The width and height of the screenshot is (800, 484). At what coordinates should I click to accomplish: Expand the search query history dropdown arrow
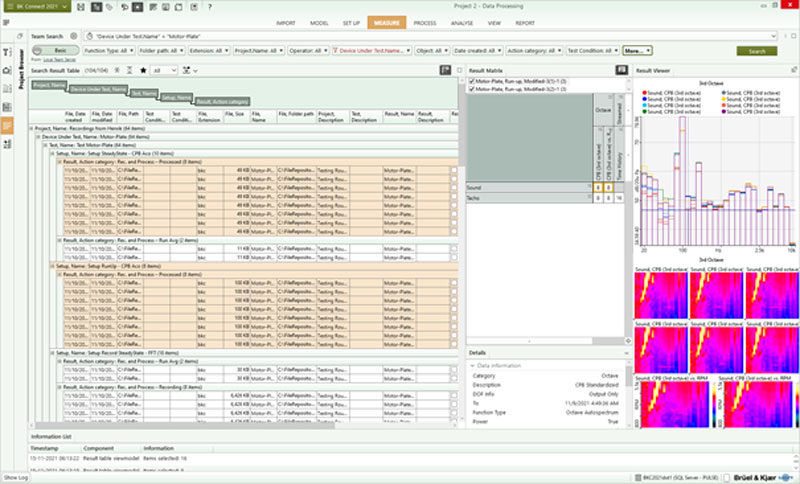click(x=773, y=36)
